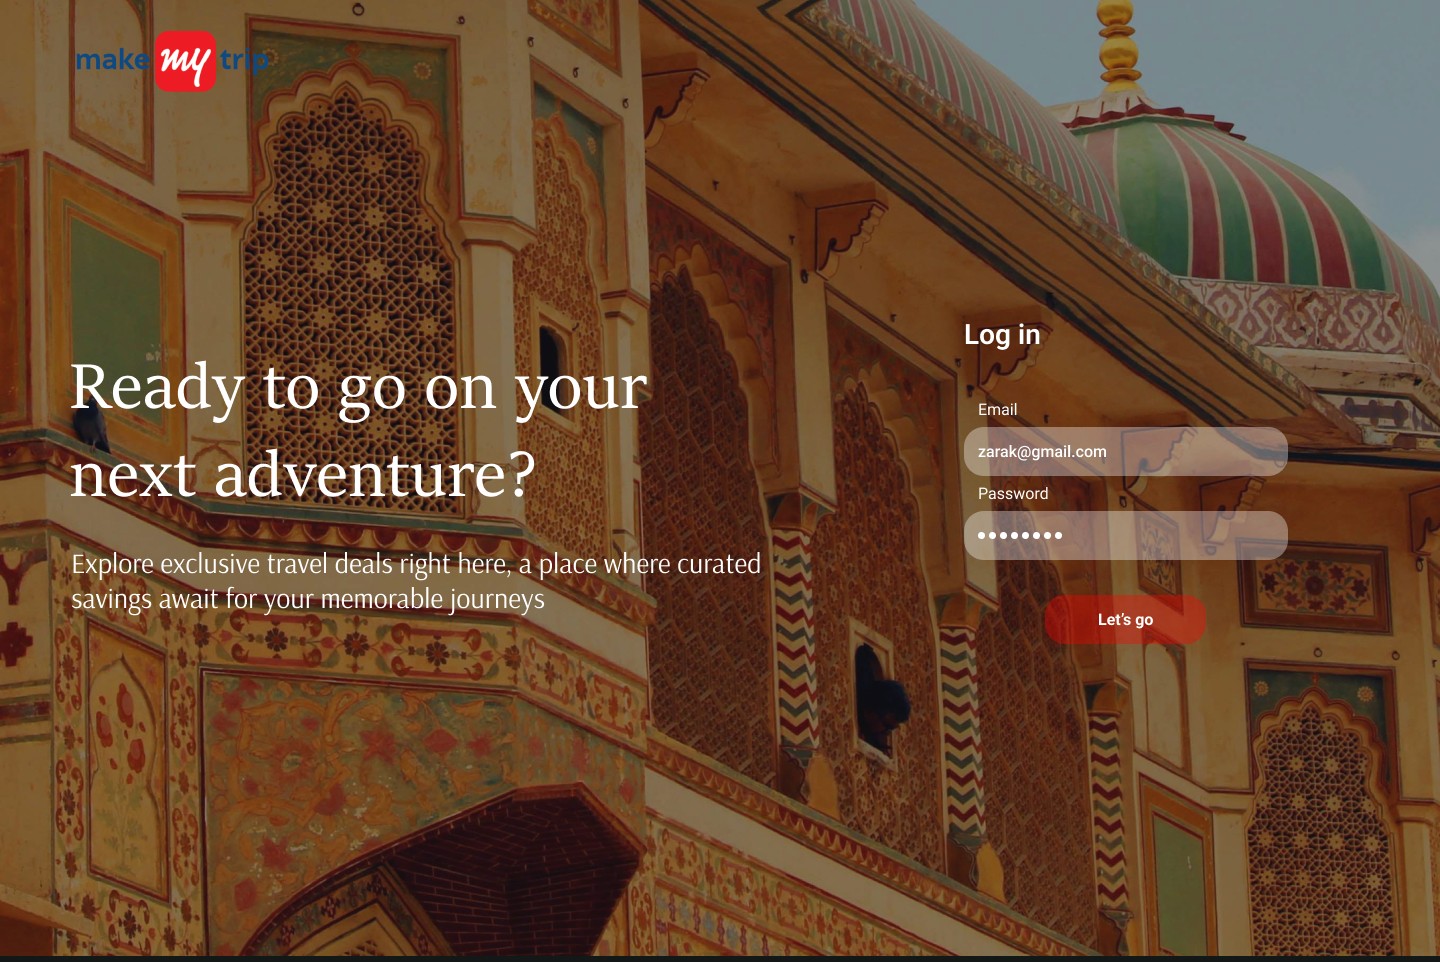Click the red 'my' logo icon
Screen dimensions: 1440x962
[x=185, y=61]
